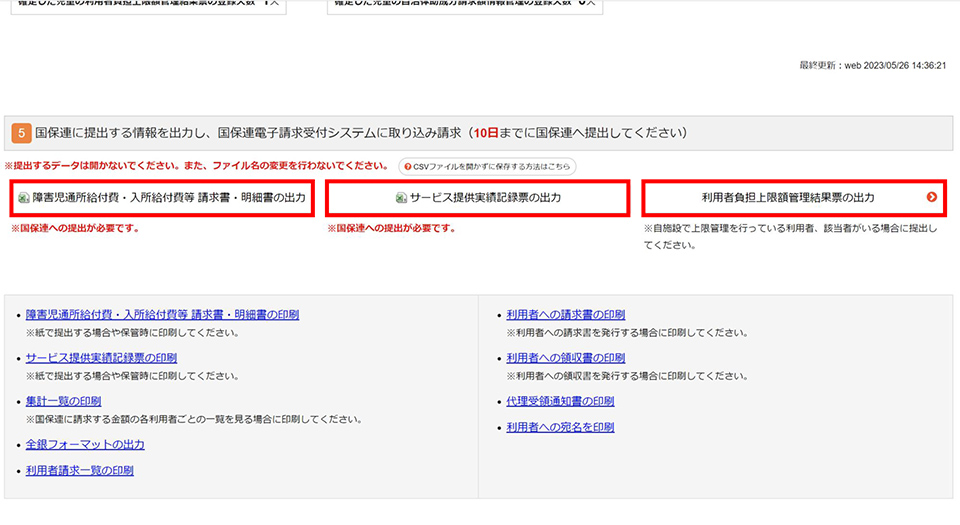Click the サービス提供実績記録票の出力 button

(478, 198)
